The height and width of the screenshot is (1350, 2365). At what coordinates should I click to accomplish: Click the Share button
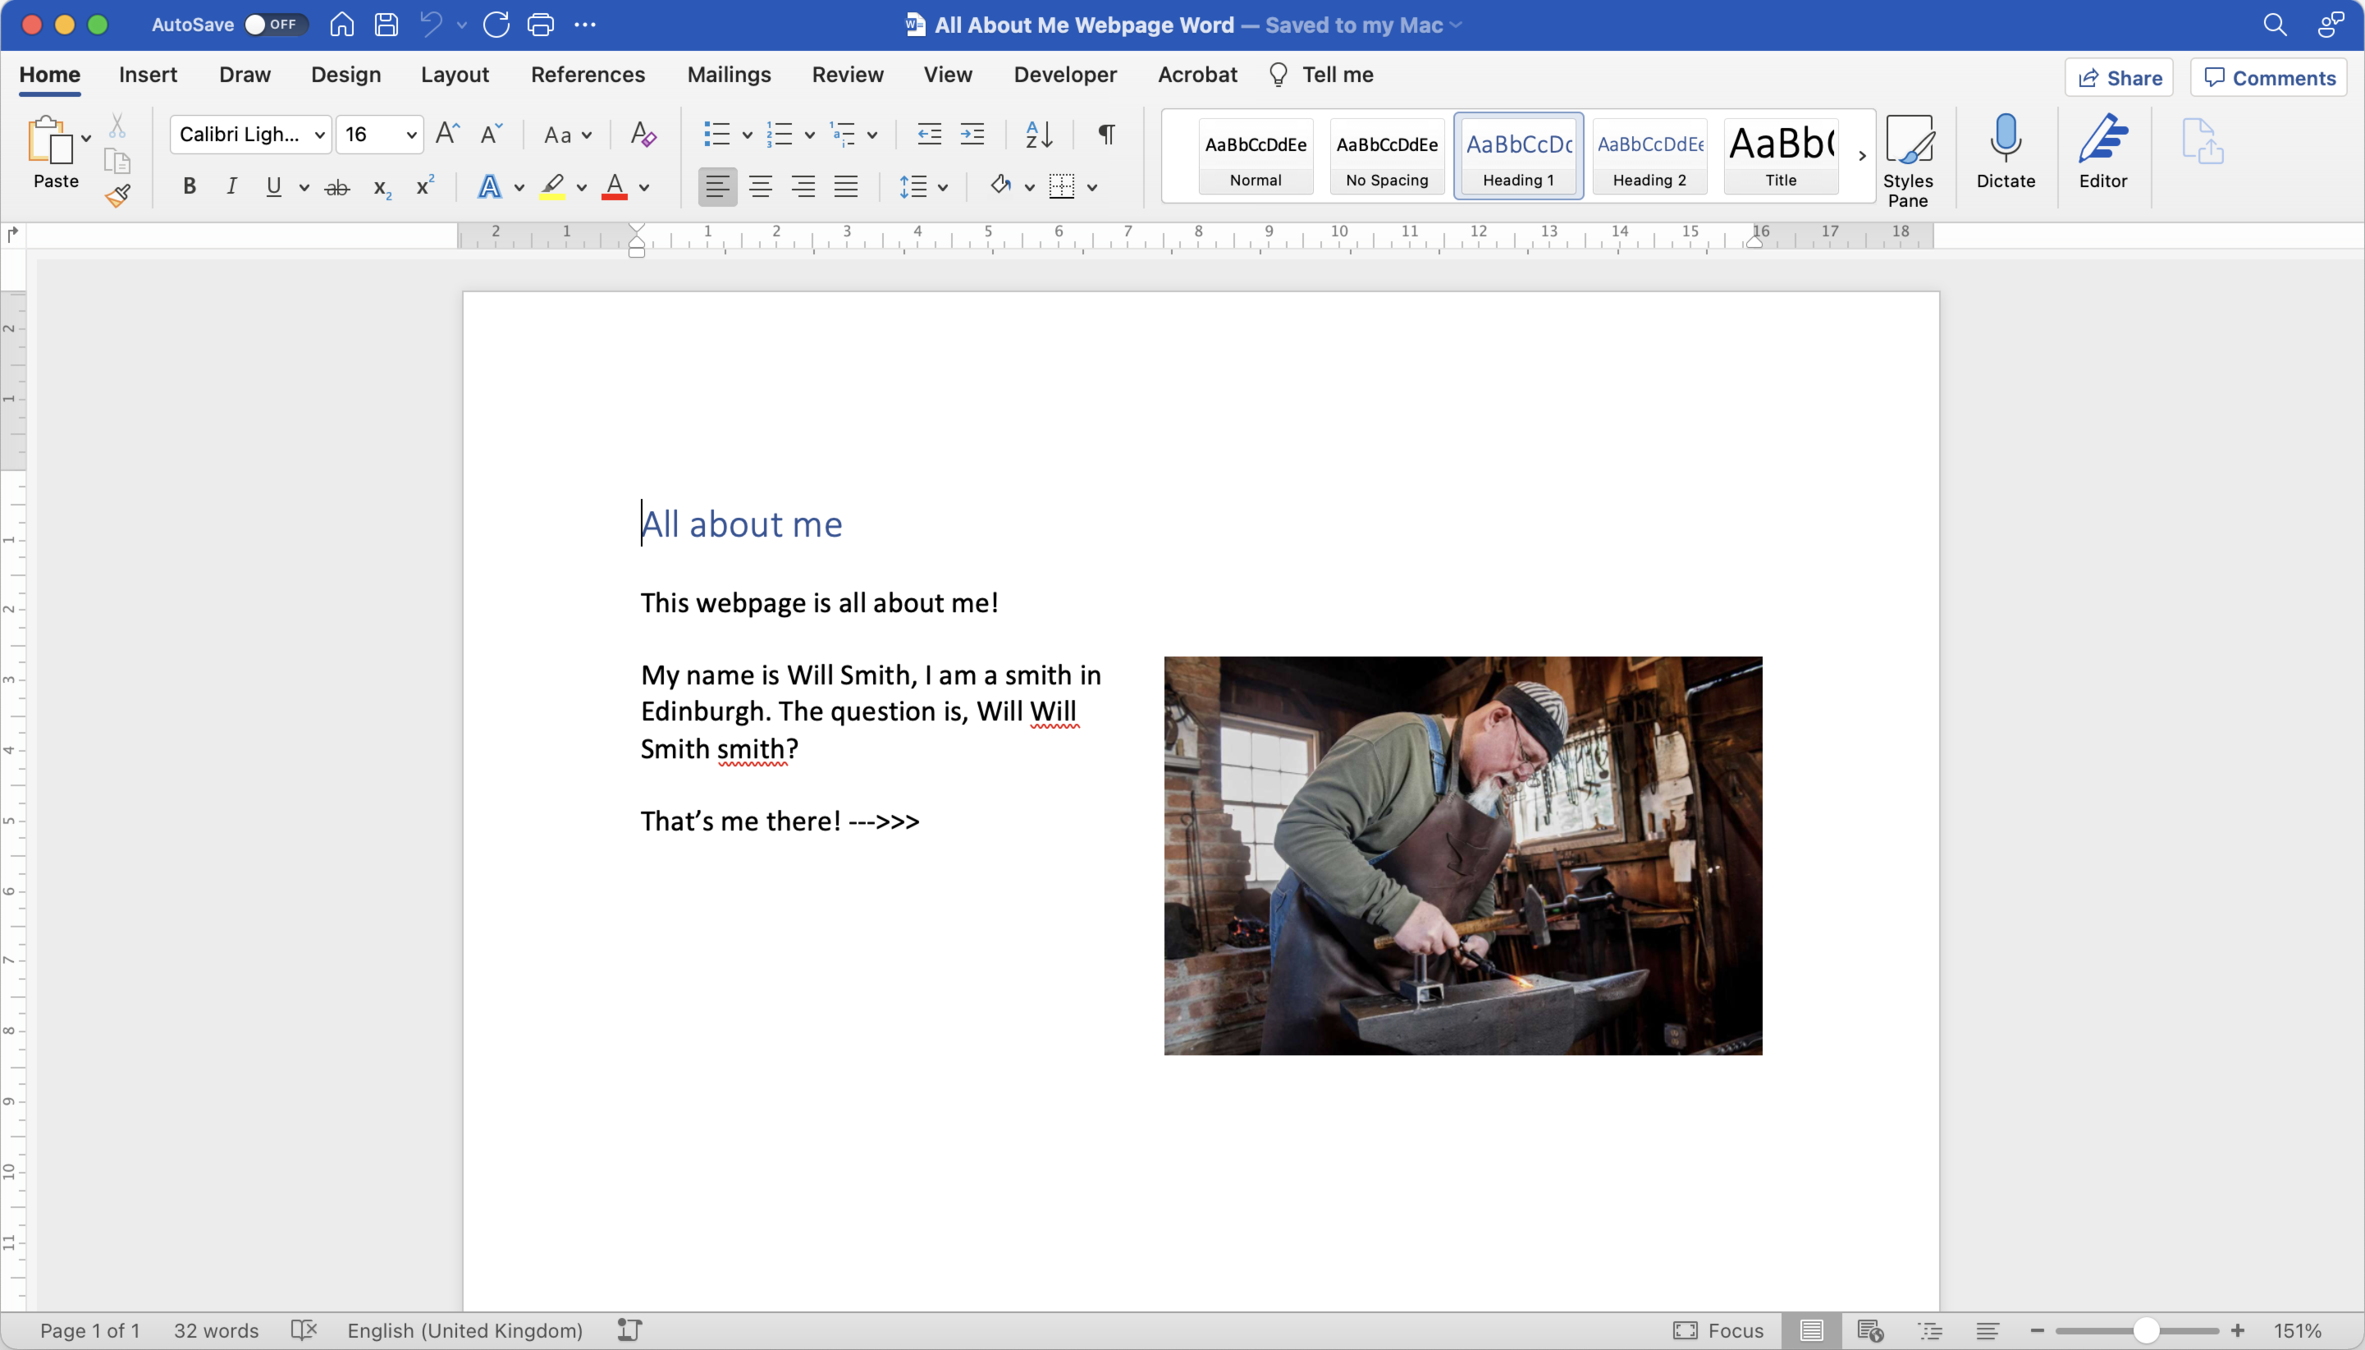[2119, 77]
